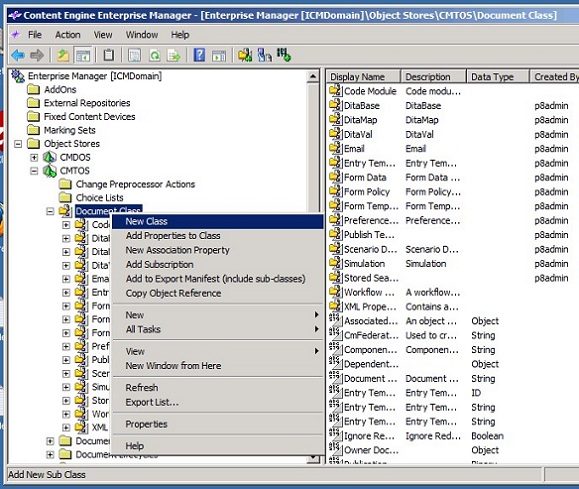Expand the Wor... class subnode
579x489 pixels.
66,414
